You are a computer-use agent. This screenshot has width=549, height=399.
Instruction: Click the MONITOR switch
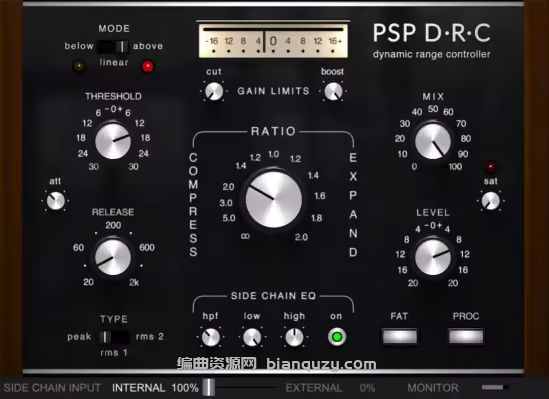coord(495,387)
